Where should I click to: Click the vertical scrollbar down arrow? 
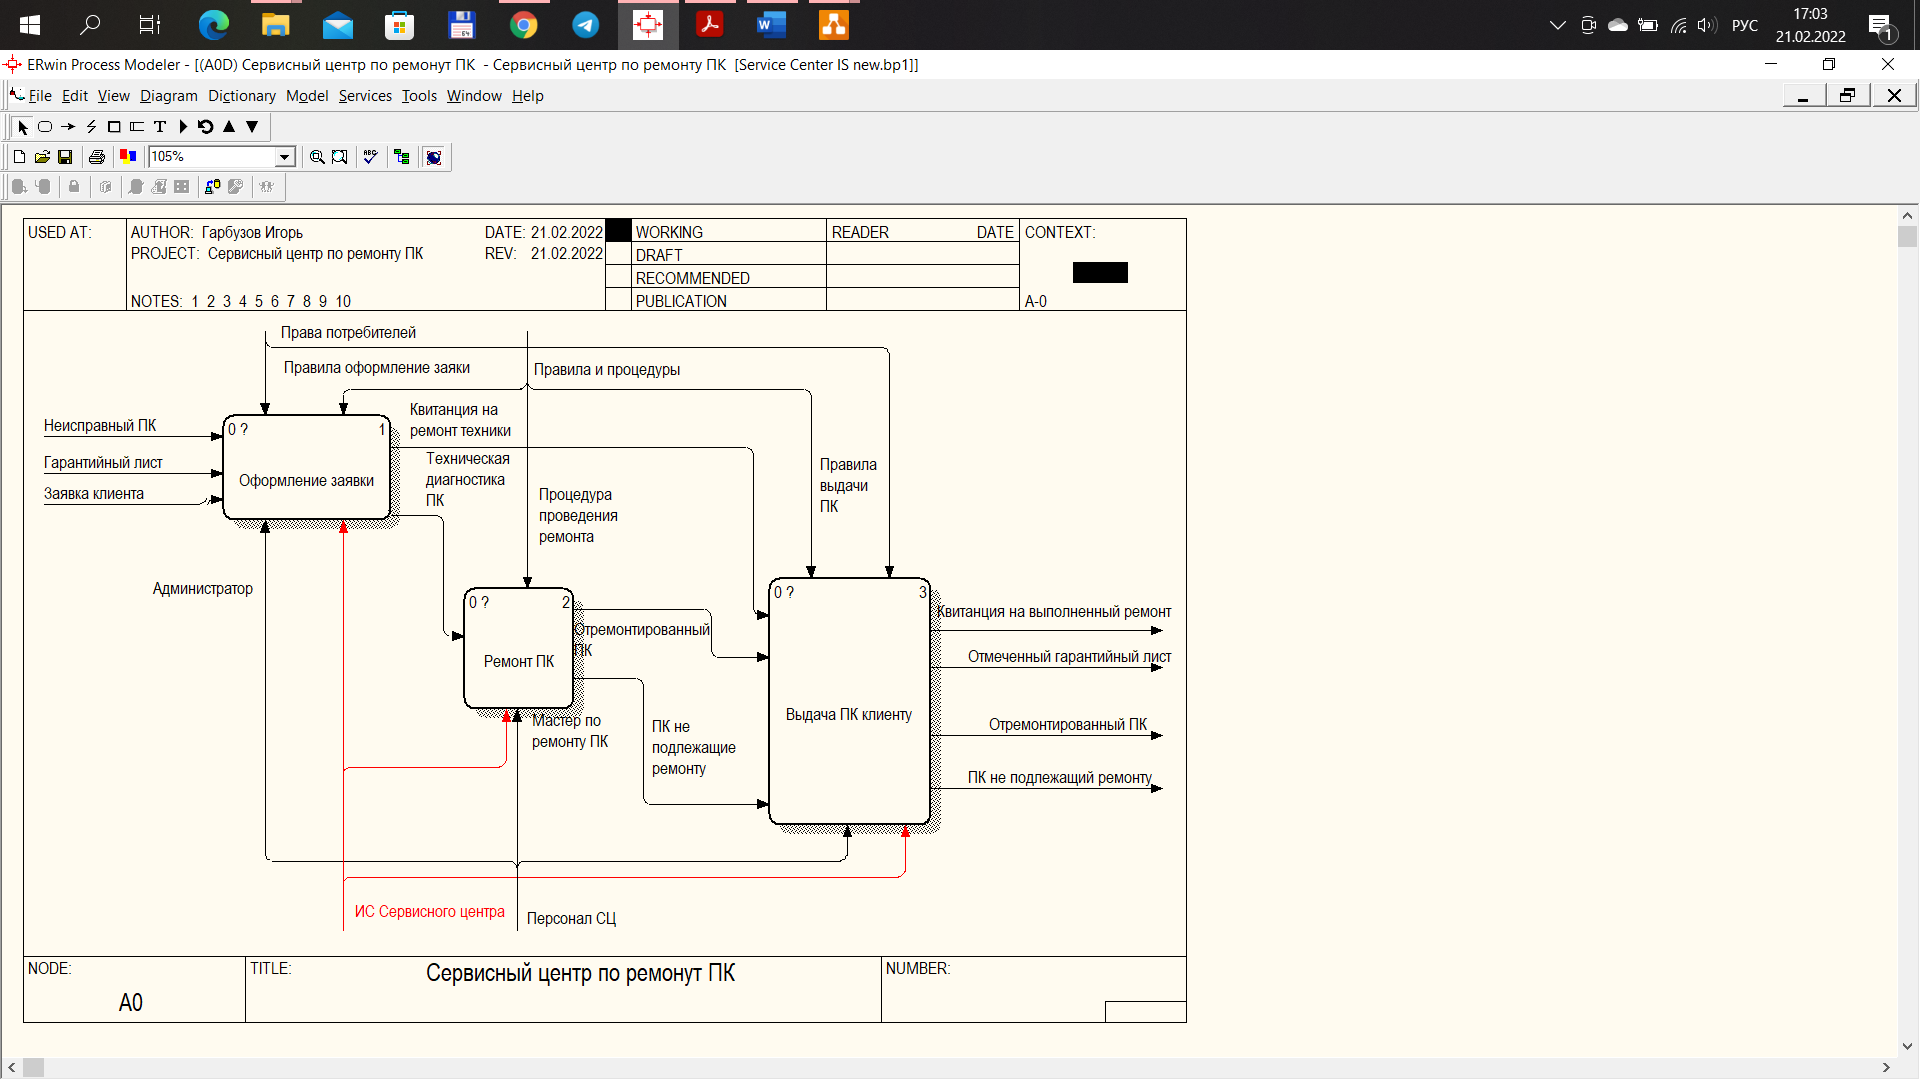tap(1907, 1047)
